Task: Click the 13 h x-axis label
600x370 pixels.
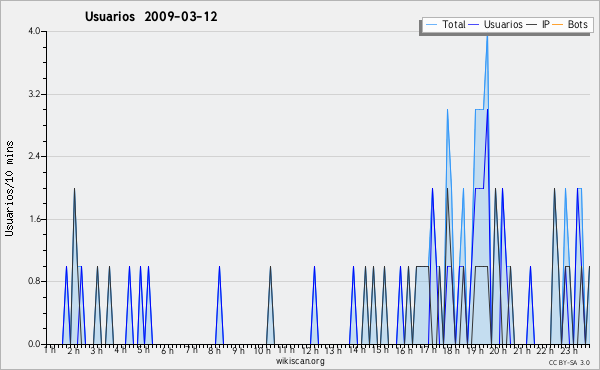Action: (x=333, y=350)
